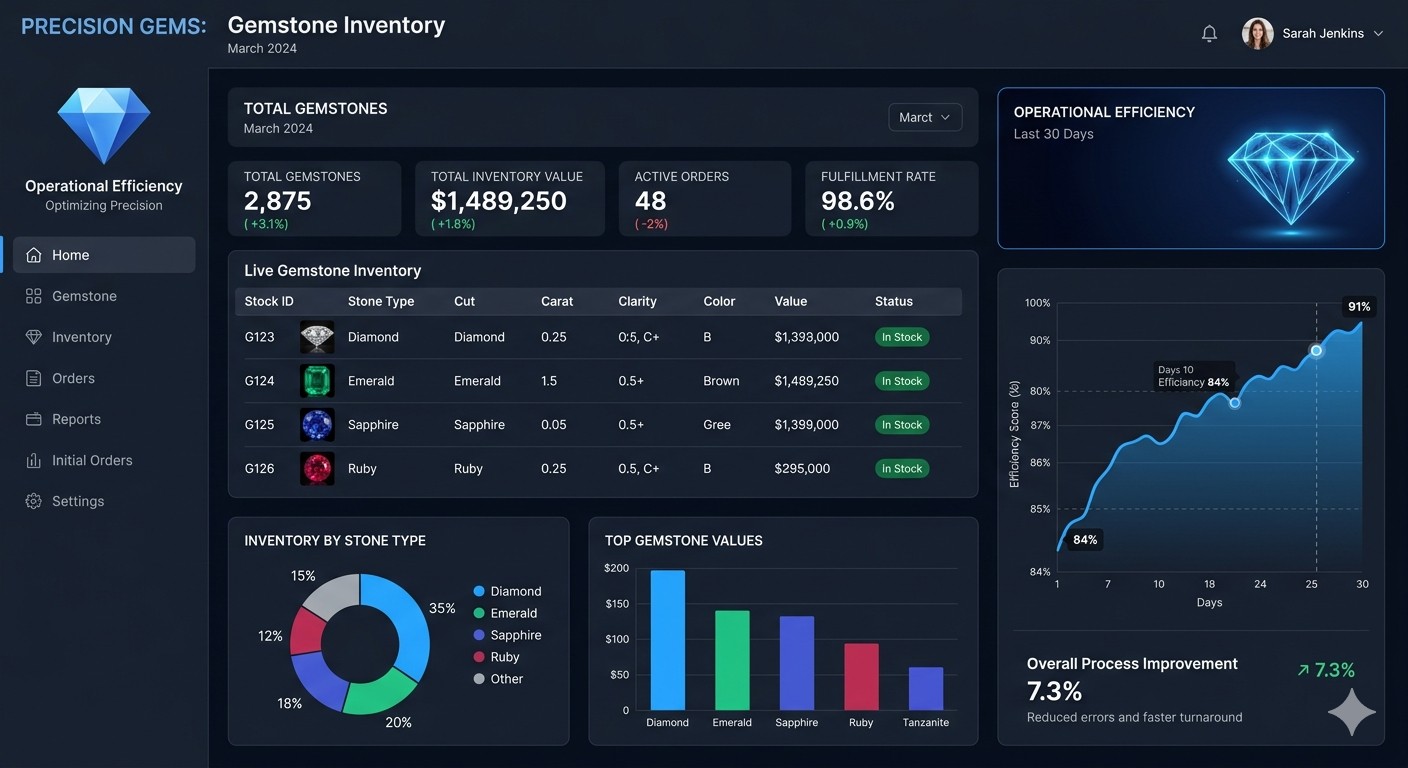
Task: Open Settings via the gear icon
Action: (31, 501)
